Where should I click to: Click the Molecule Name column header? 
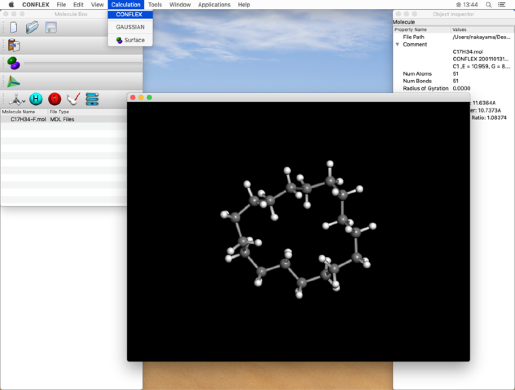[18, 112]
